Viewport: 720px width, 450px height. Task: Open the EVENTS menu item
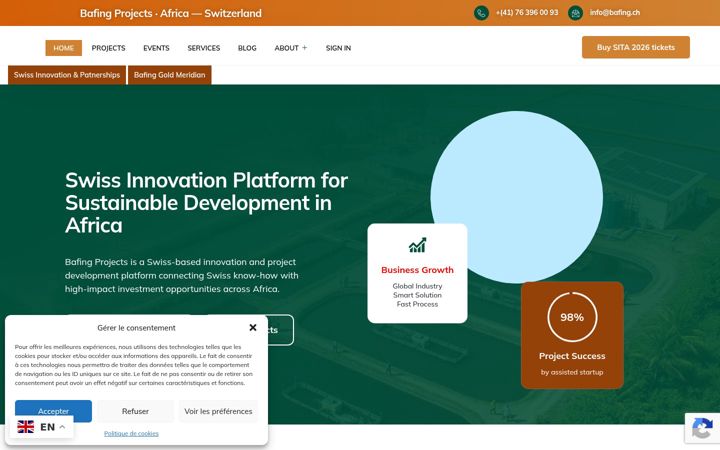click(156, 48)
